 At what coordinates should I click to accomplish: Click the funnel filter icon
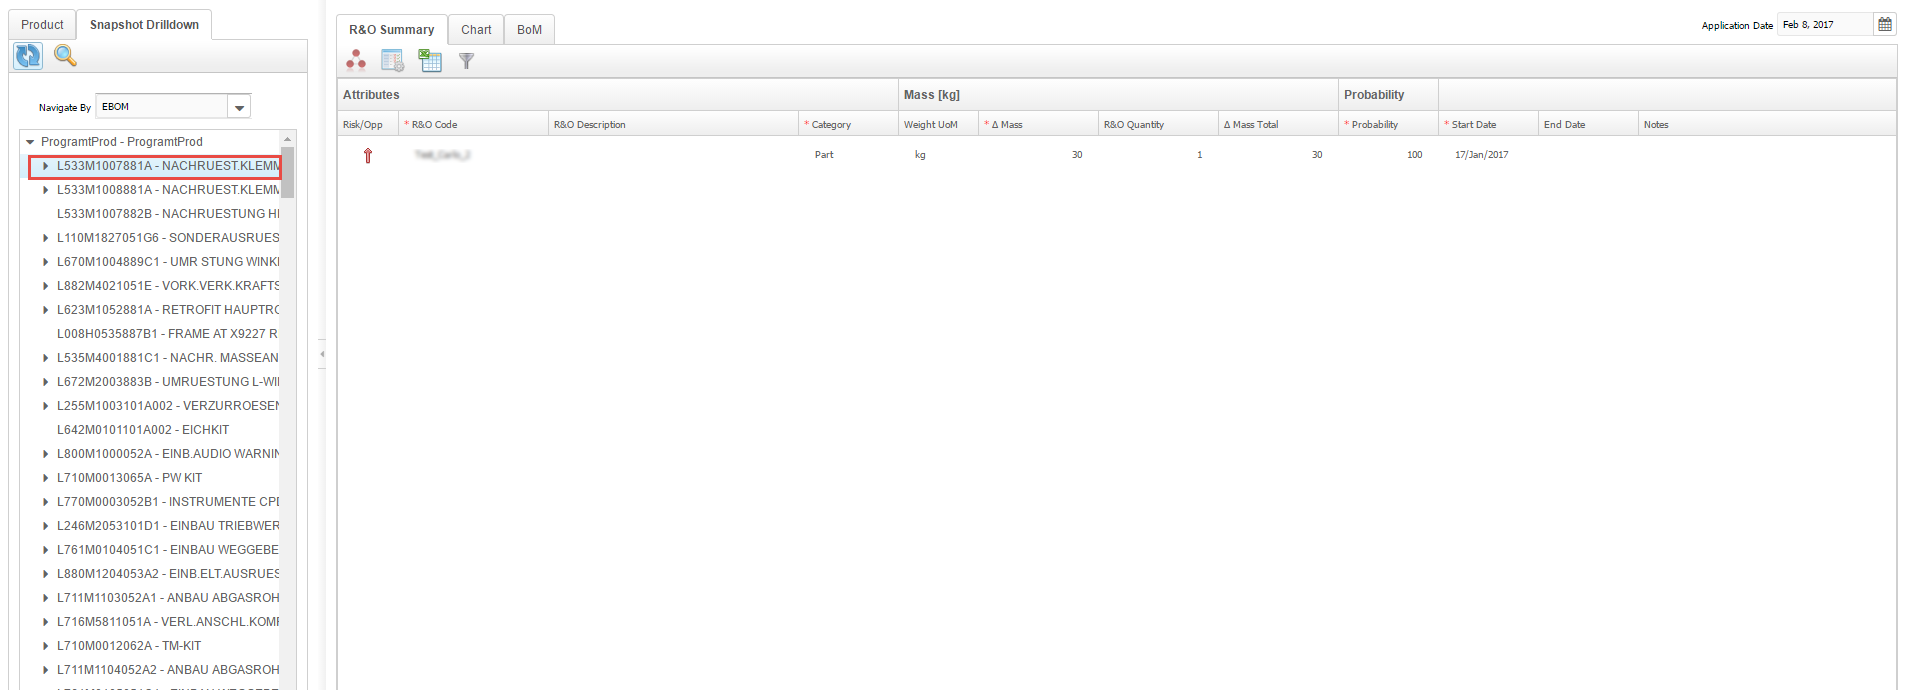[x=466, y=61]
